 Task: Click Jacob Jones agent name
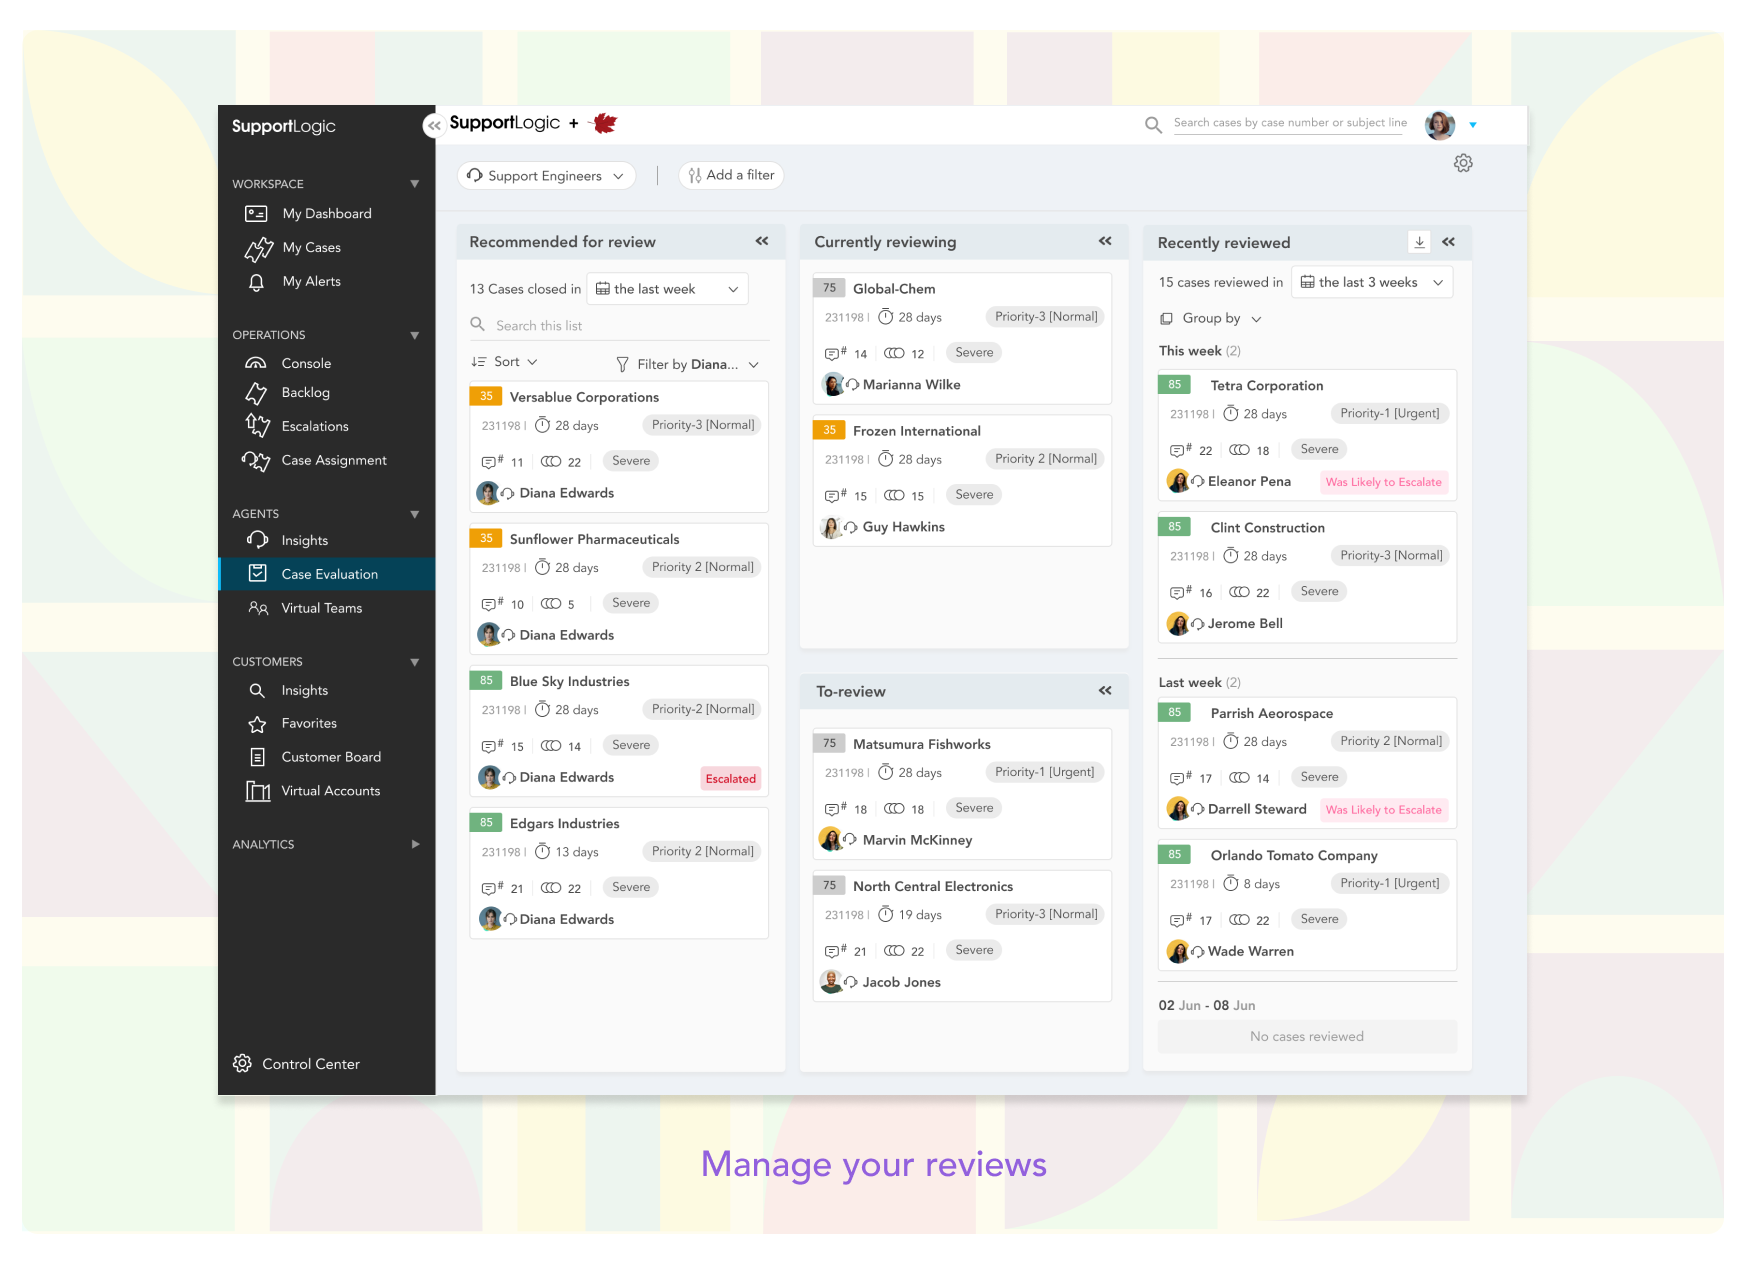coord(902,982)
